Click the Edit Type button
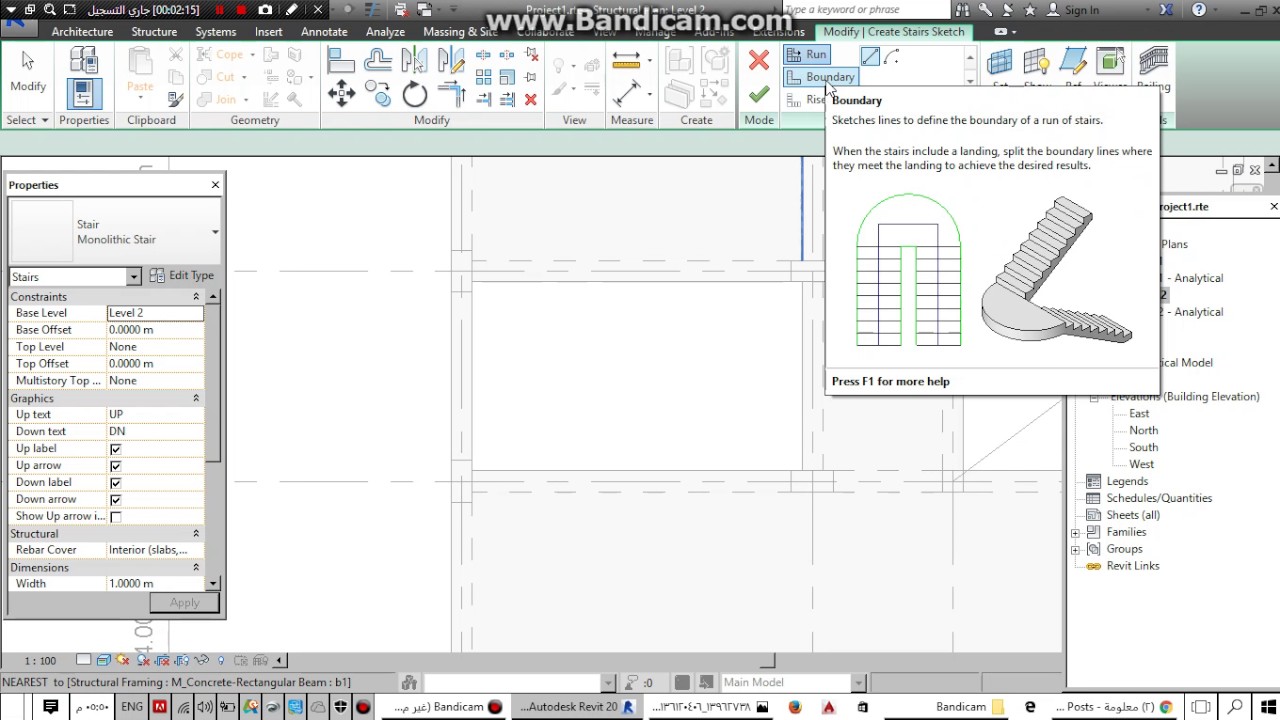Image resolution: width=1280 pixels, height=720 pixels. pyautogui.click(x=182, y=276)
